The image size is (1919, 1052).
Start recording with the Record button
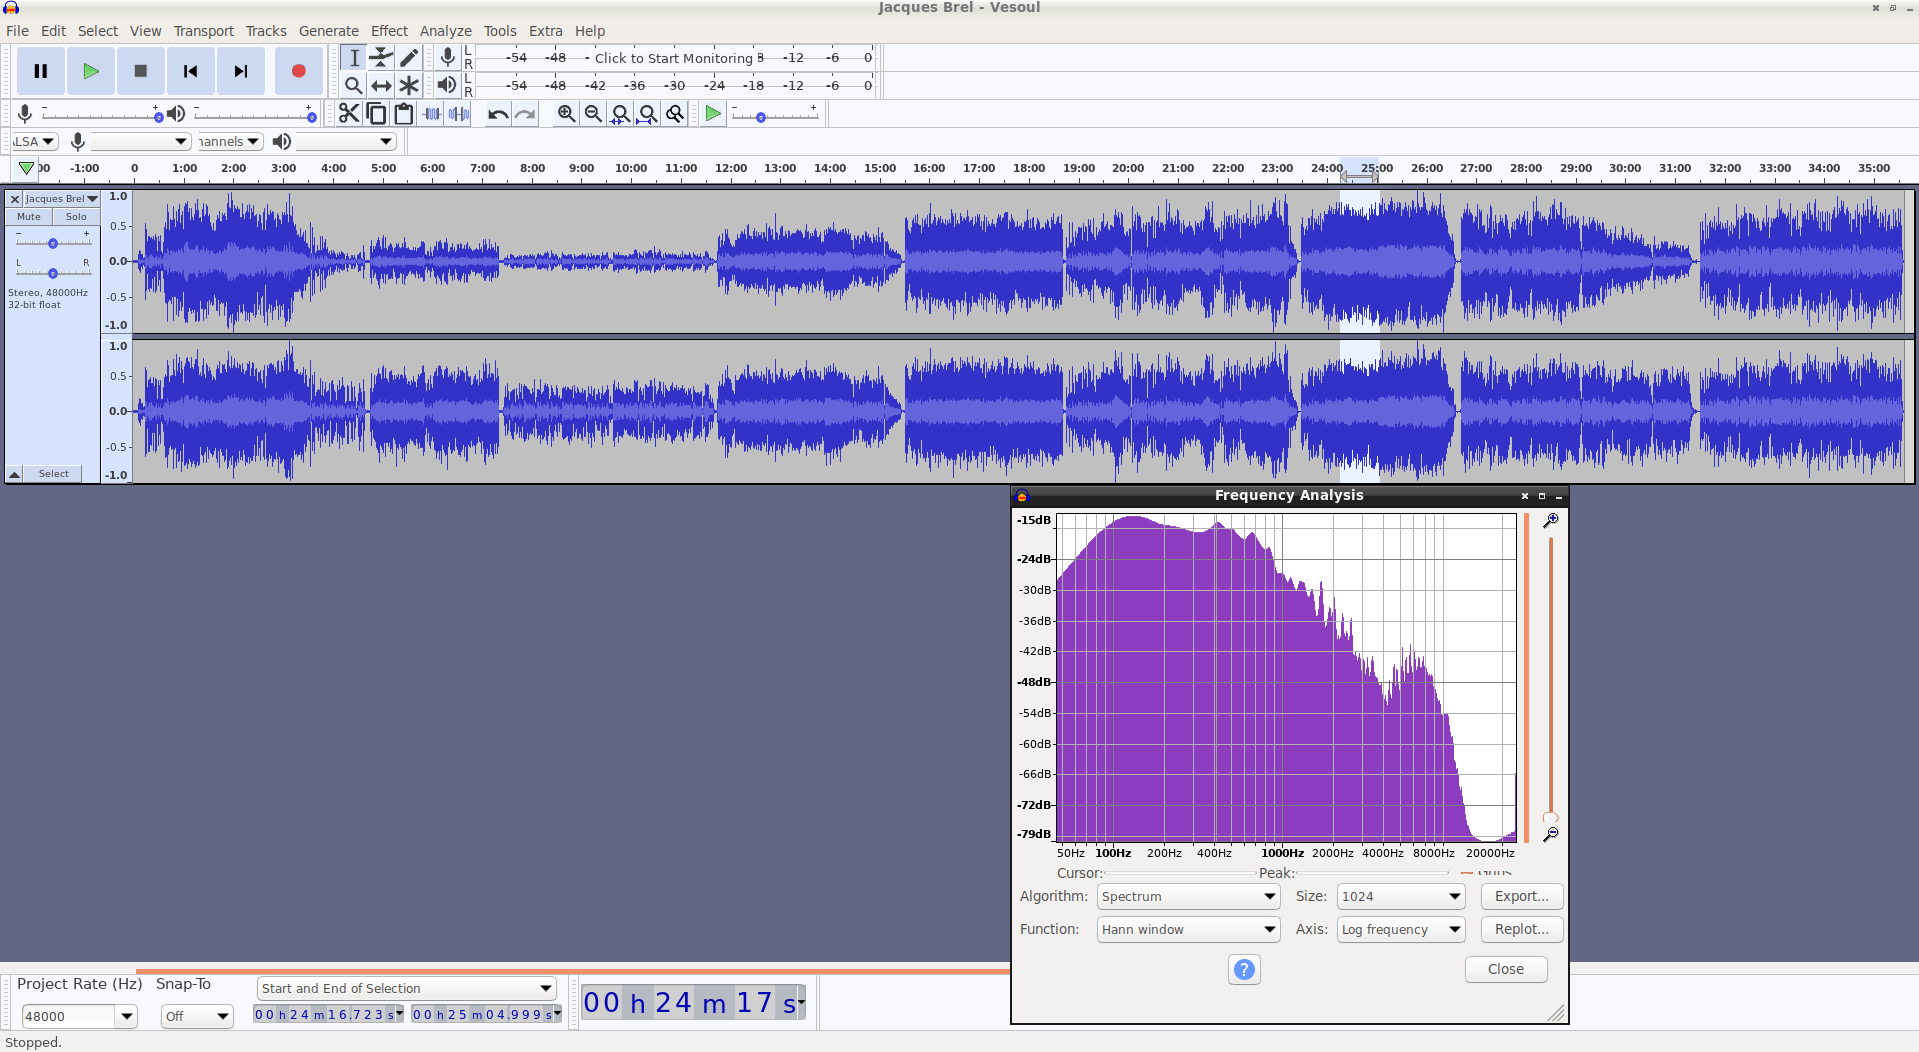tap(298, 71)
